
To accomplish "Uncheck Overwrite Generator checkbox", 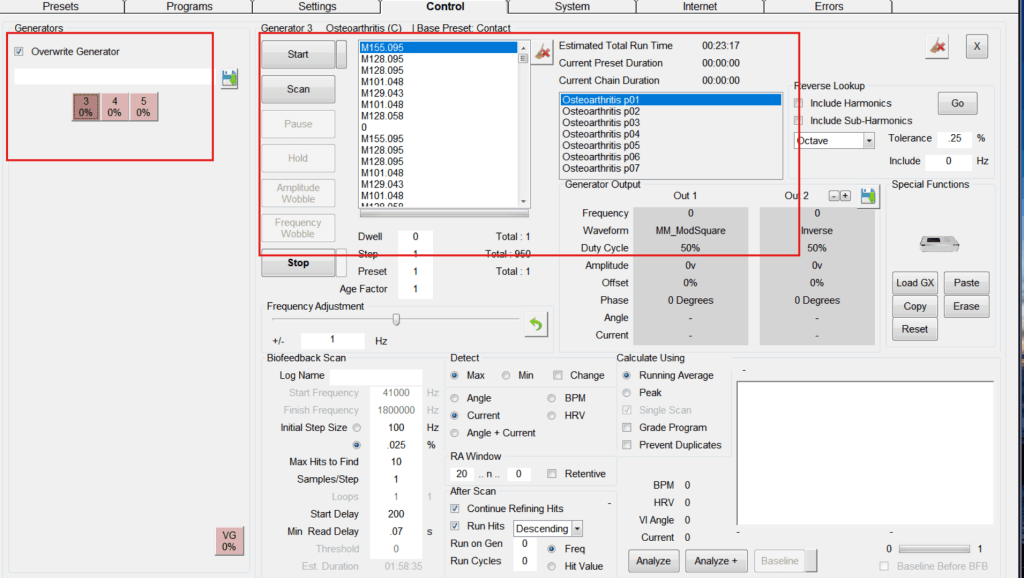I will tap(20, 51).
